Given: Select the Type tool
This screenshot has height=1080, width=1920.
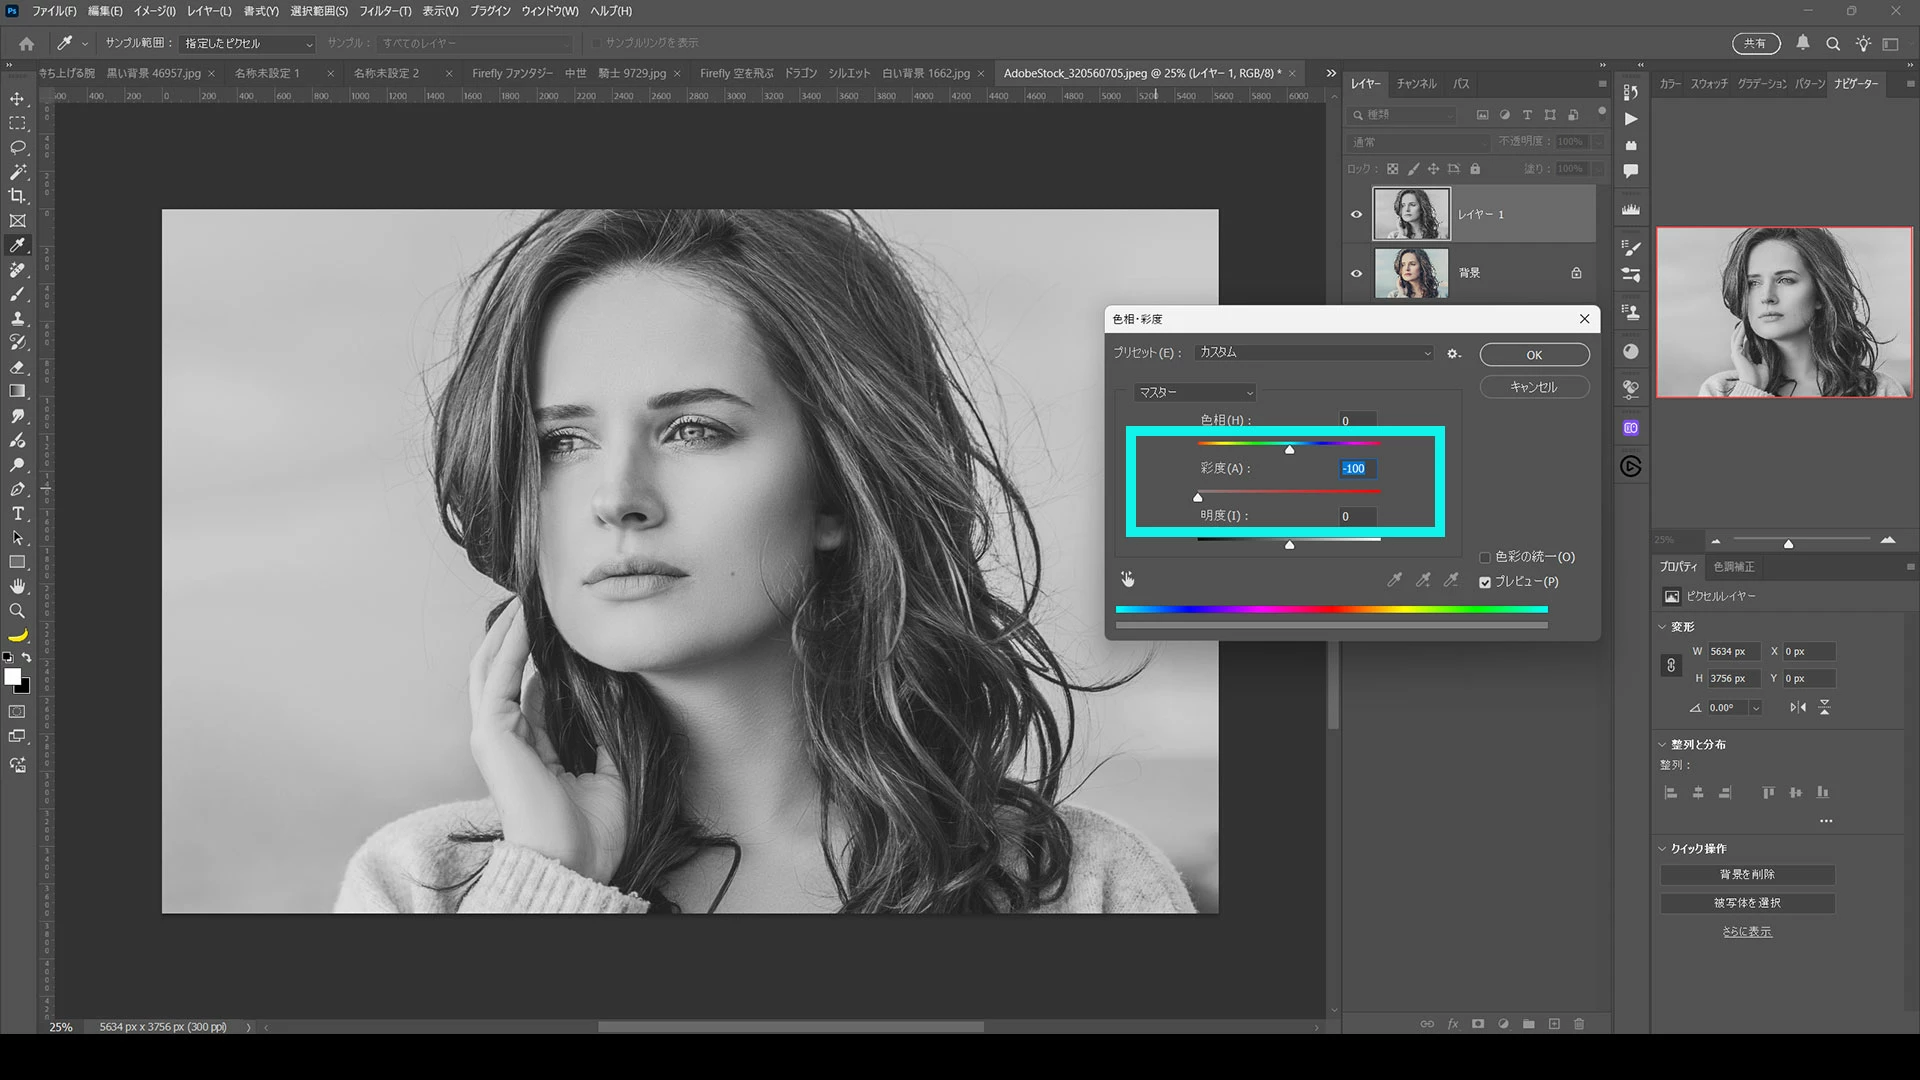Looking at the screenshot, I should tap(17, 514).
